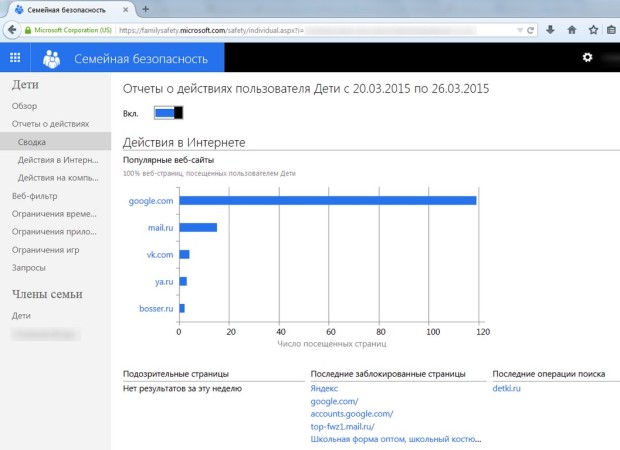Open a new browser tab with plus
Image resolution: width=620 pixels, height=450 pixels.
click(146, 9)
